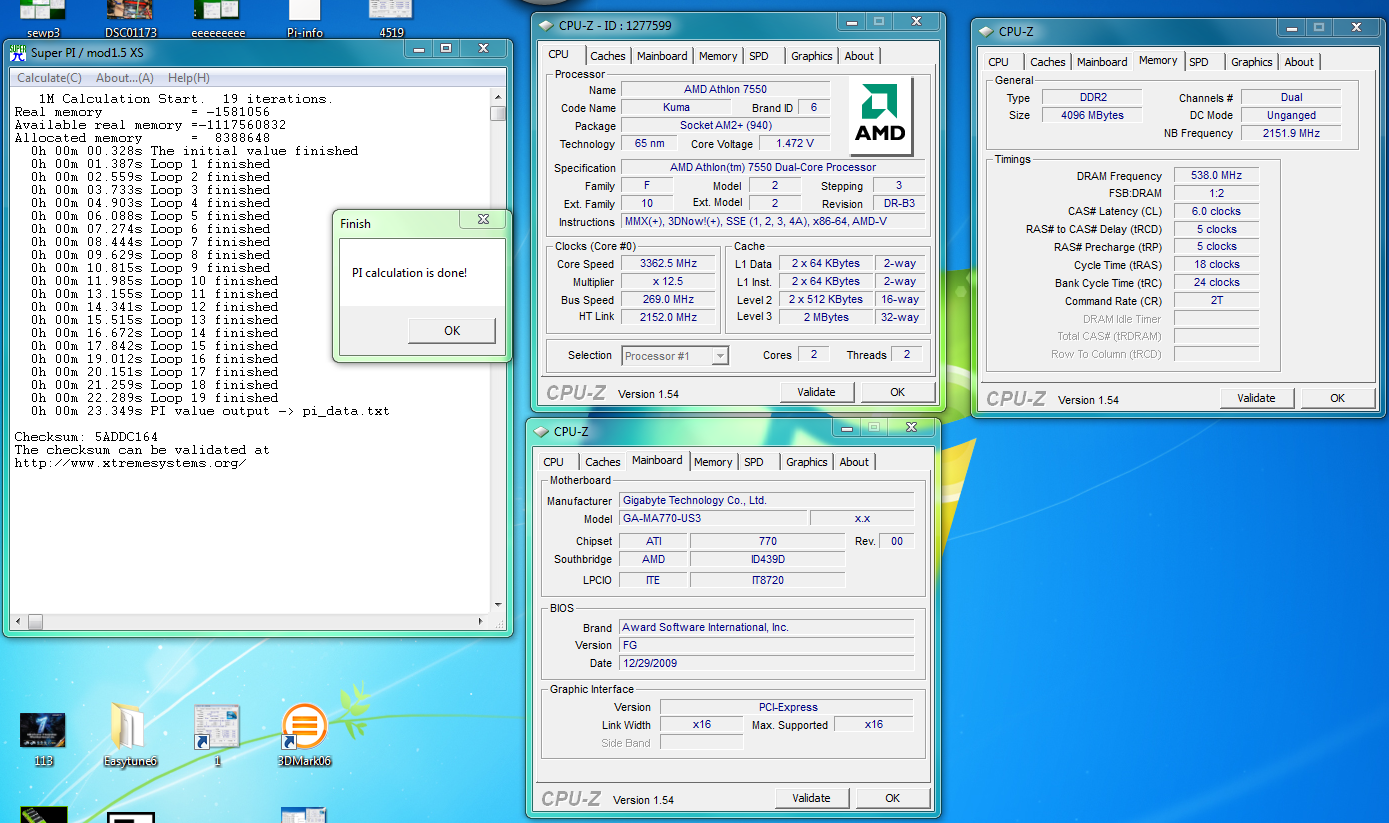
Task: Switch to Memory tab in CPU-Z ID 1277599 window
Action: pyautogui.click(x=718, y=56)
